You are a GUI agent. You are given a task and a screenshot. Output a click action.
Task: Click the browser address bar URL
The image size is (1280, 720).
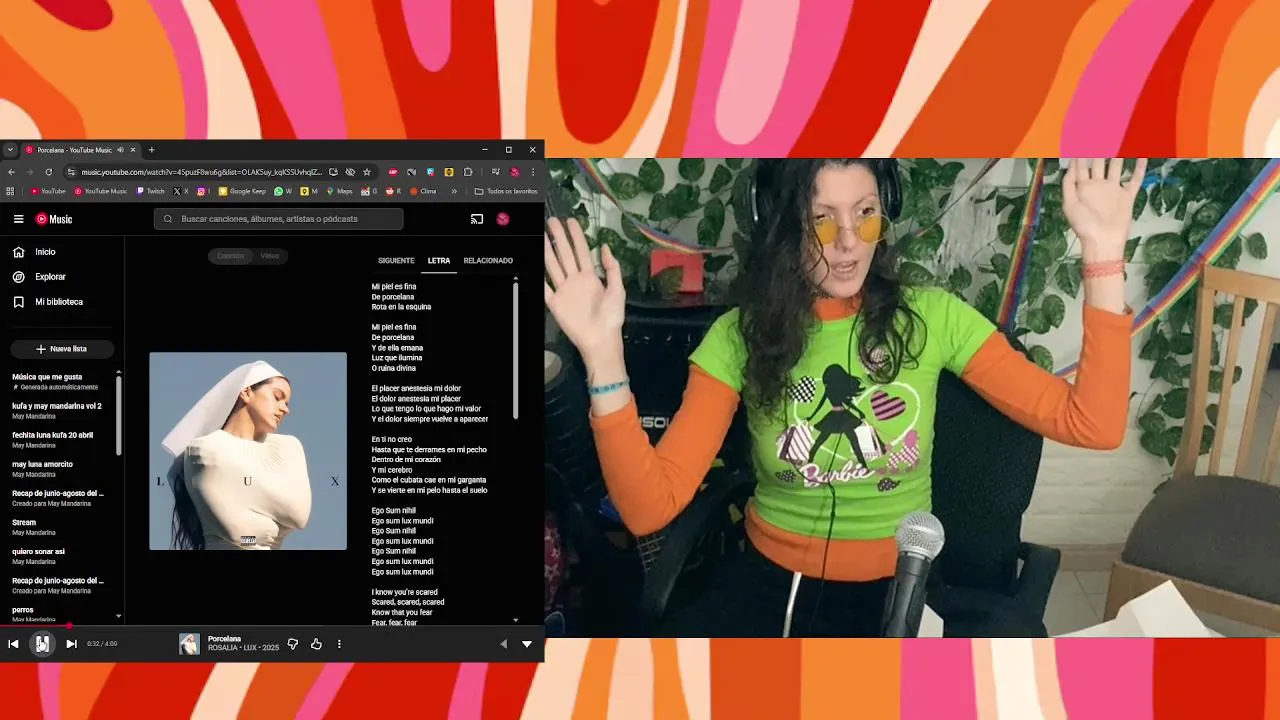click(x=202, y=172)
